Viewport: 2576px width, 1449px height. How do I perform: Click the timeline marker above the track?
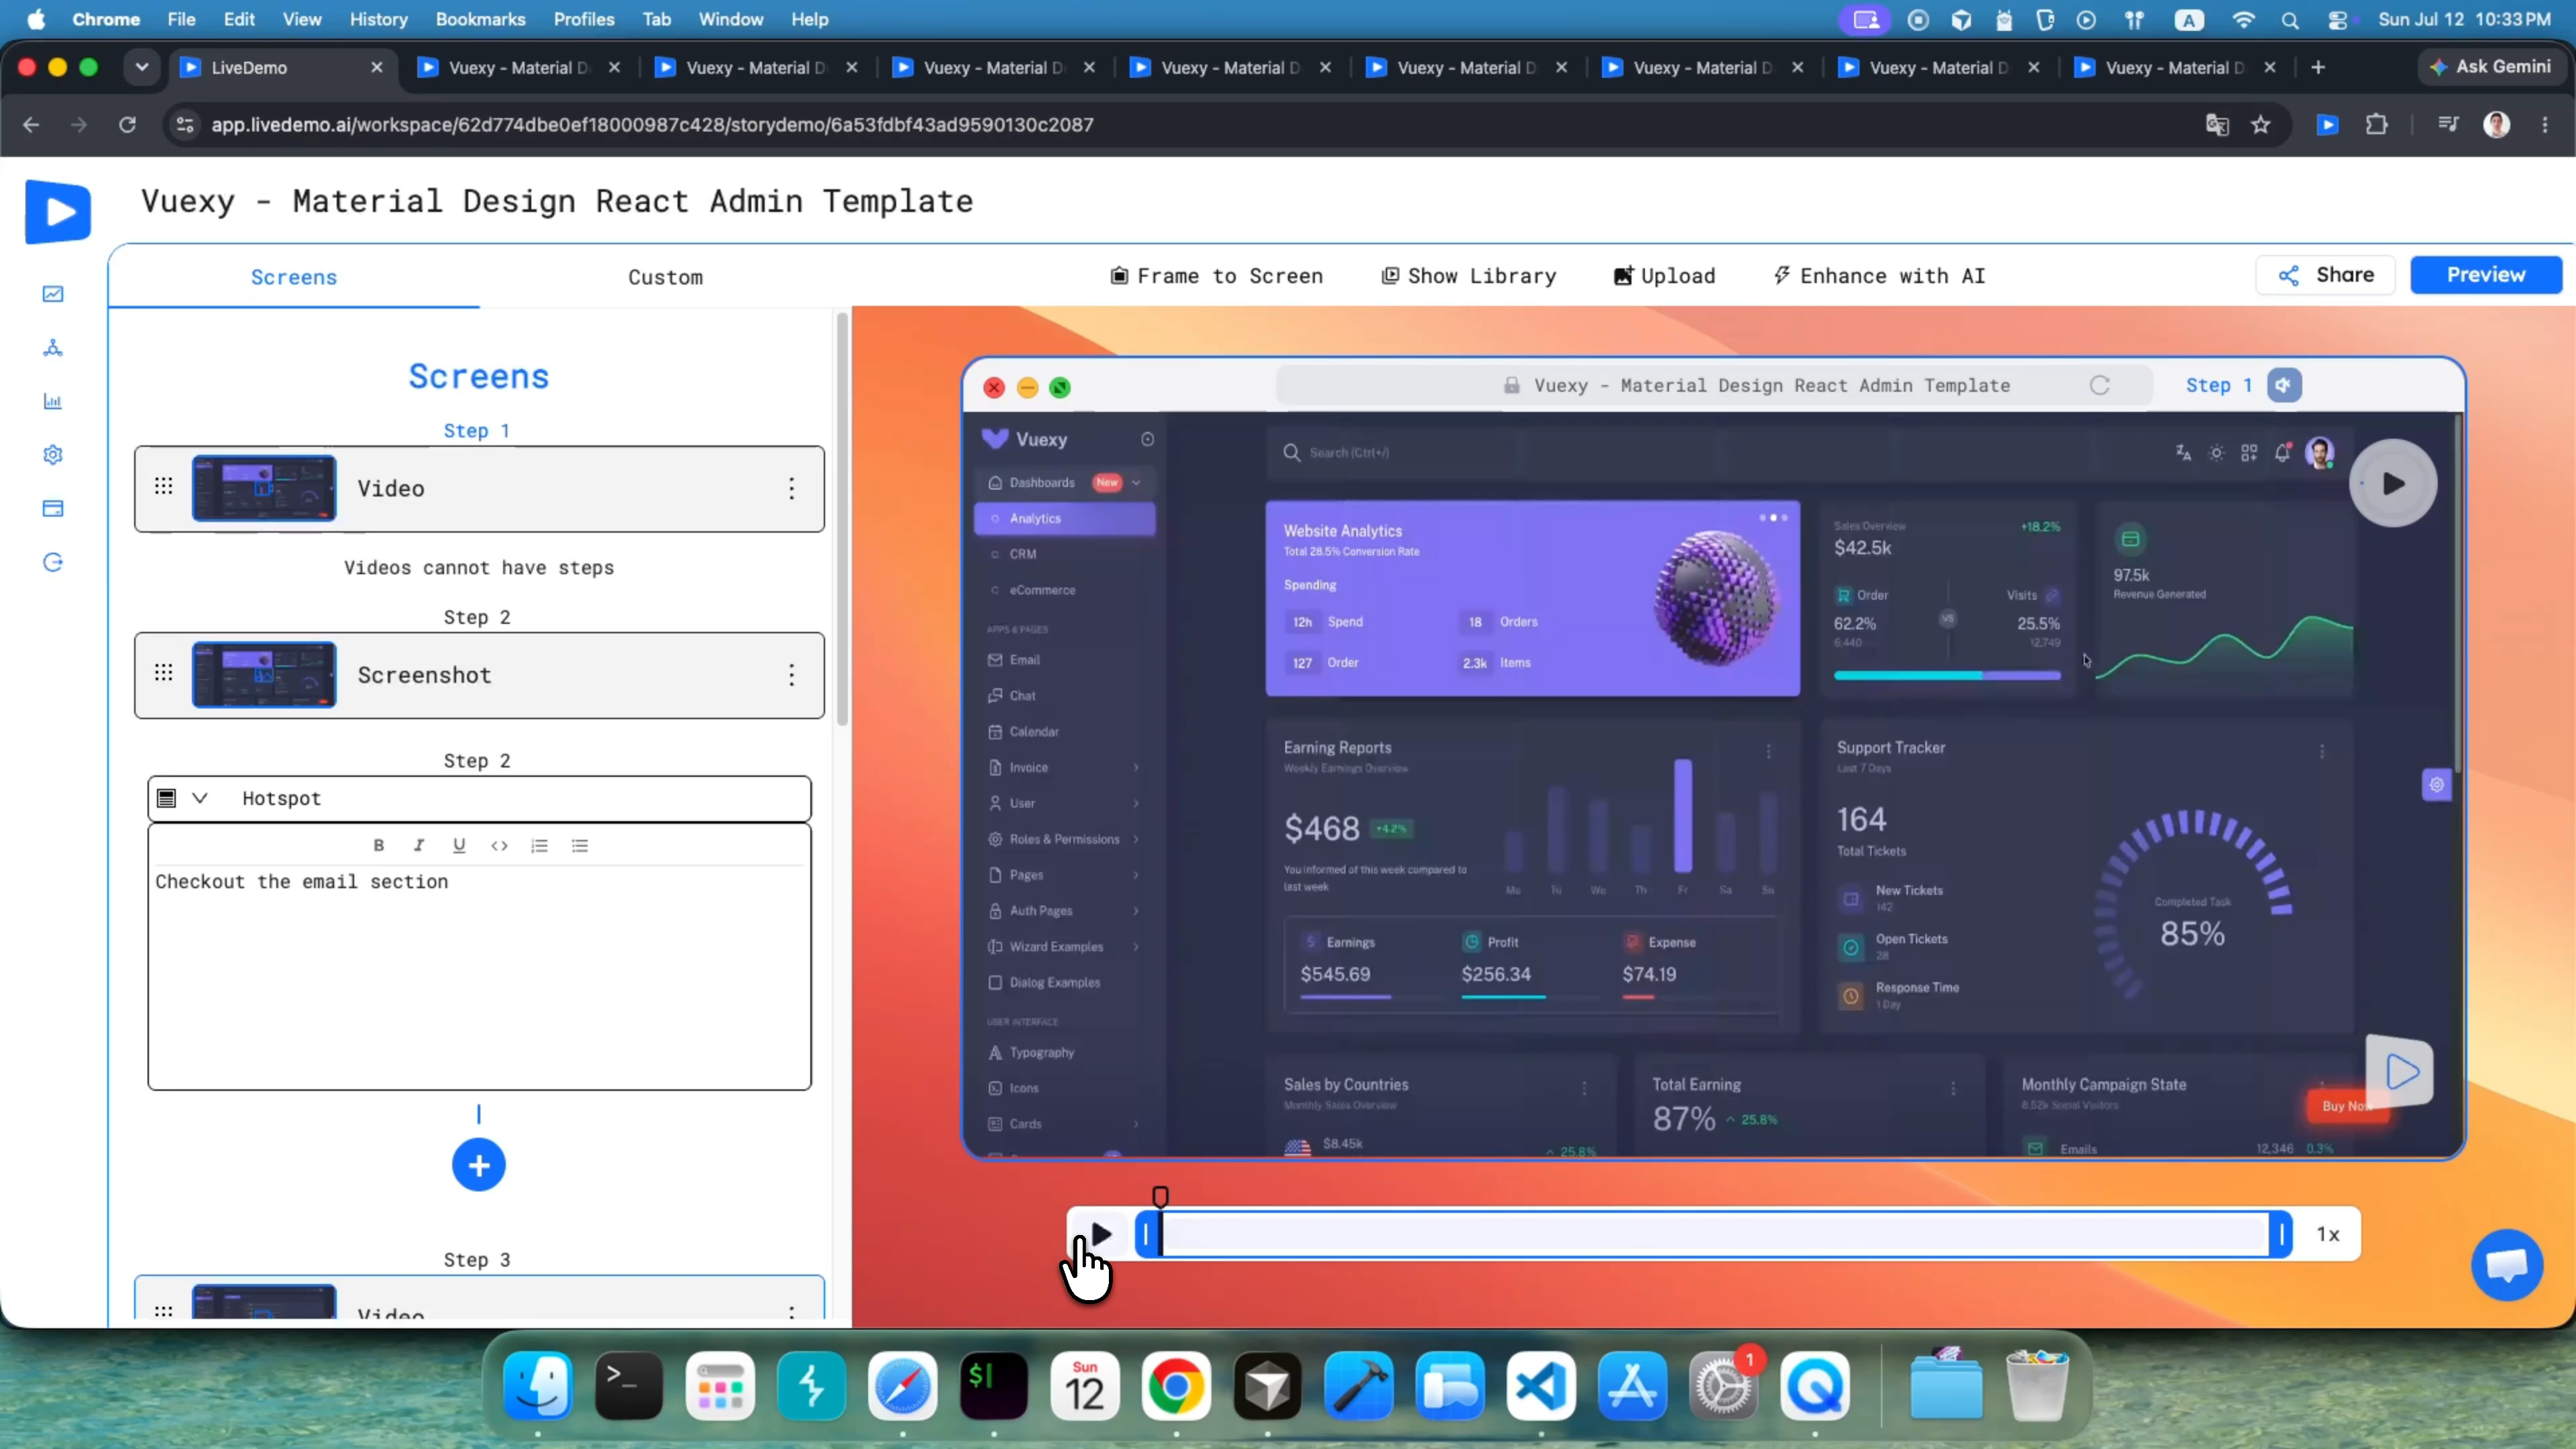pos(1160,1196)
